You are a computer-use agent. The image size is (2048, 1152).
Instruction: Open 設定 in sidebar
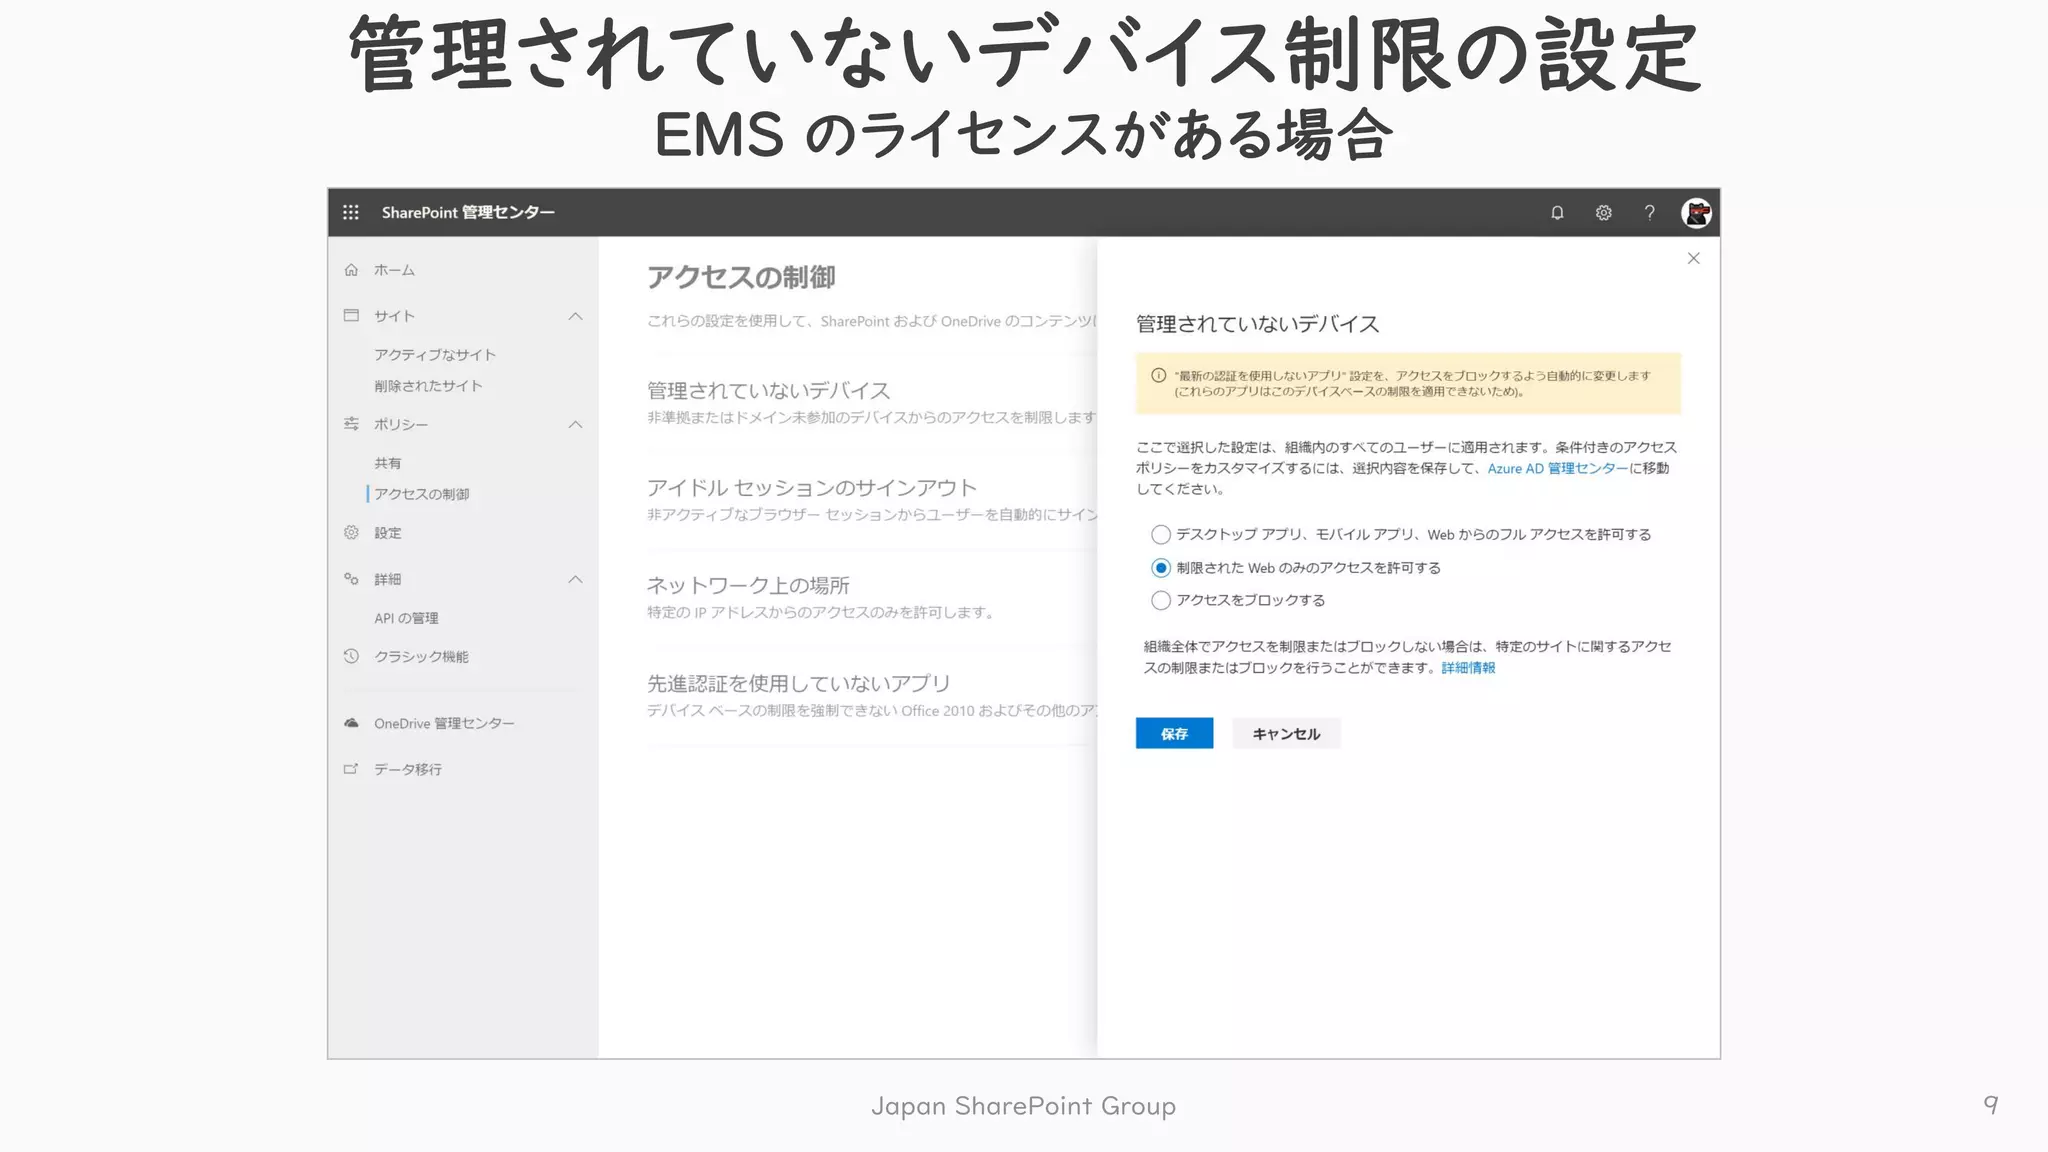(388, 533)
